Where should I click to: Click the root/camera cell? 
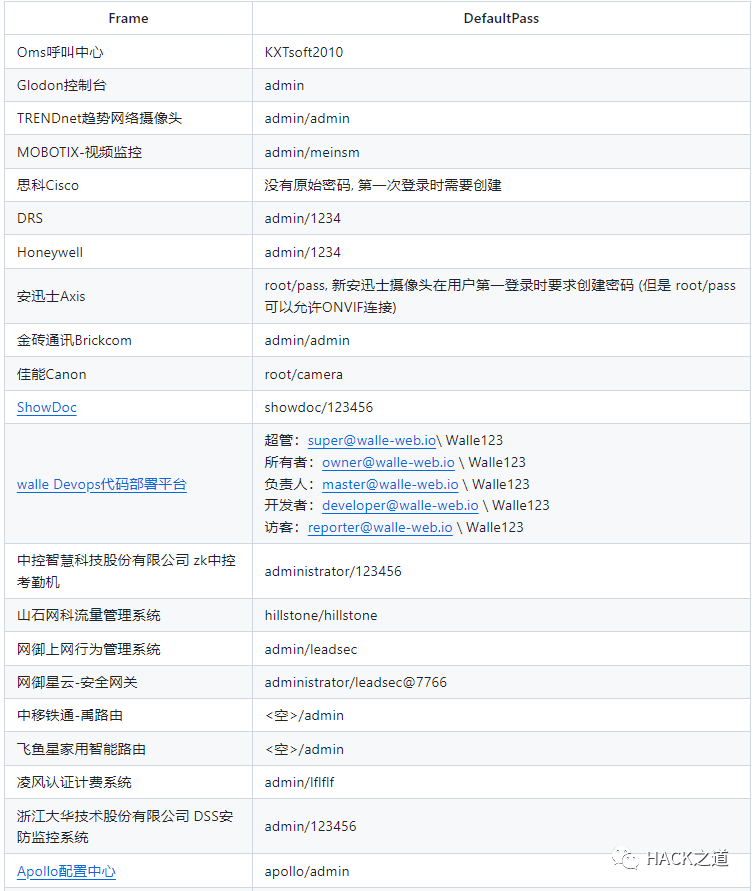(501, 374)
